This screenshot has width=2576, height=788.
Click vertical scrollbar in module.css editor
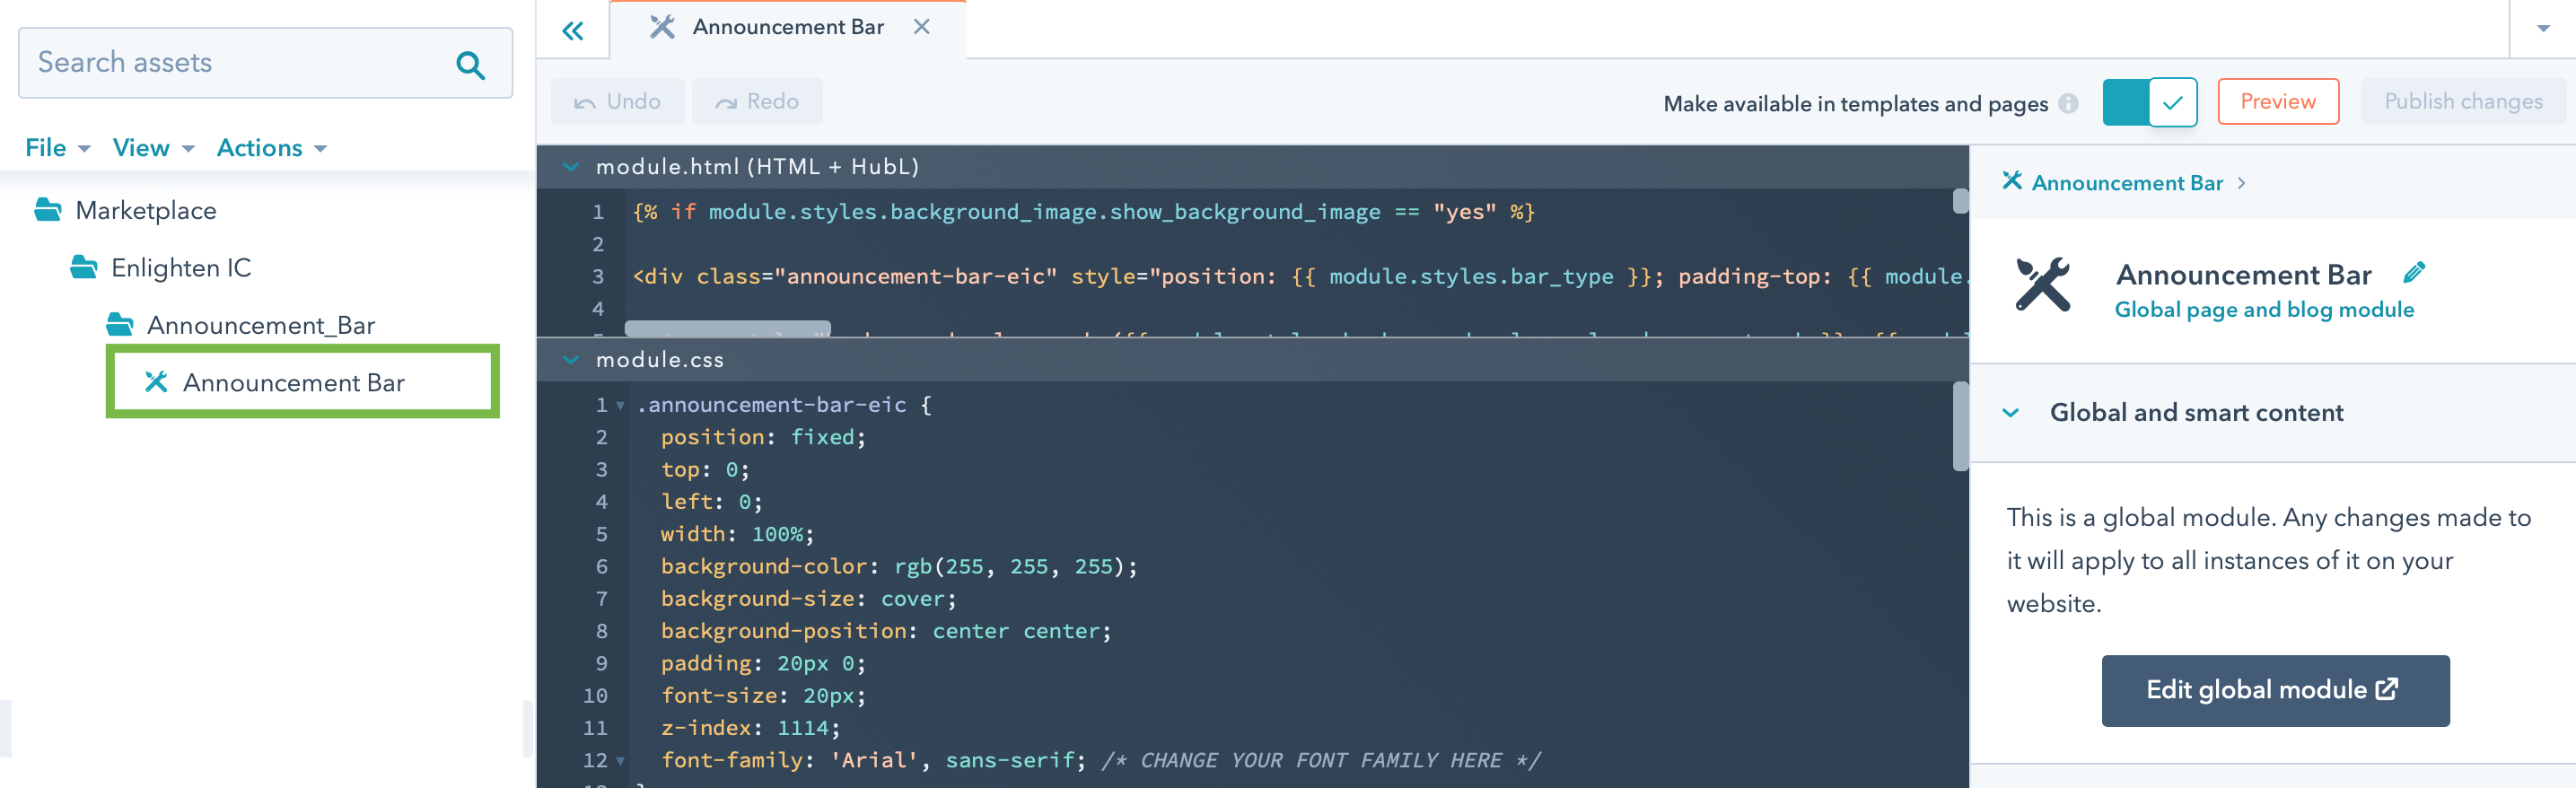(x=1960, y=425)
